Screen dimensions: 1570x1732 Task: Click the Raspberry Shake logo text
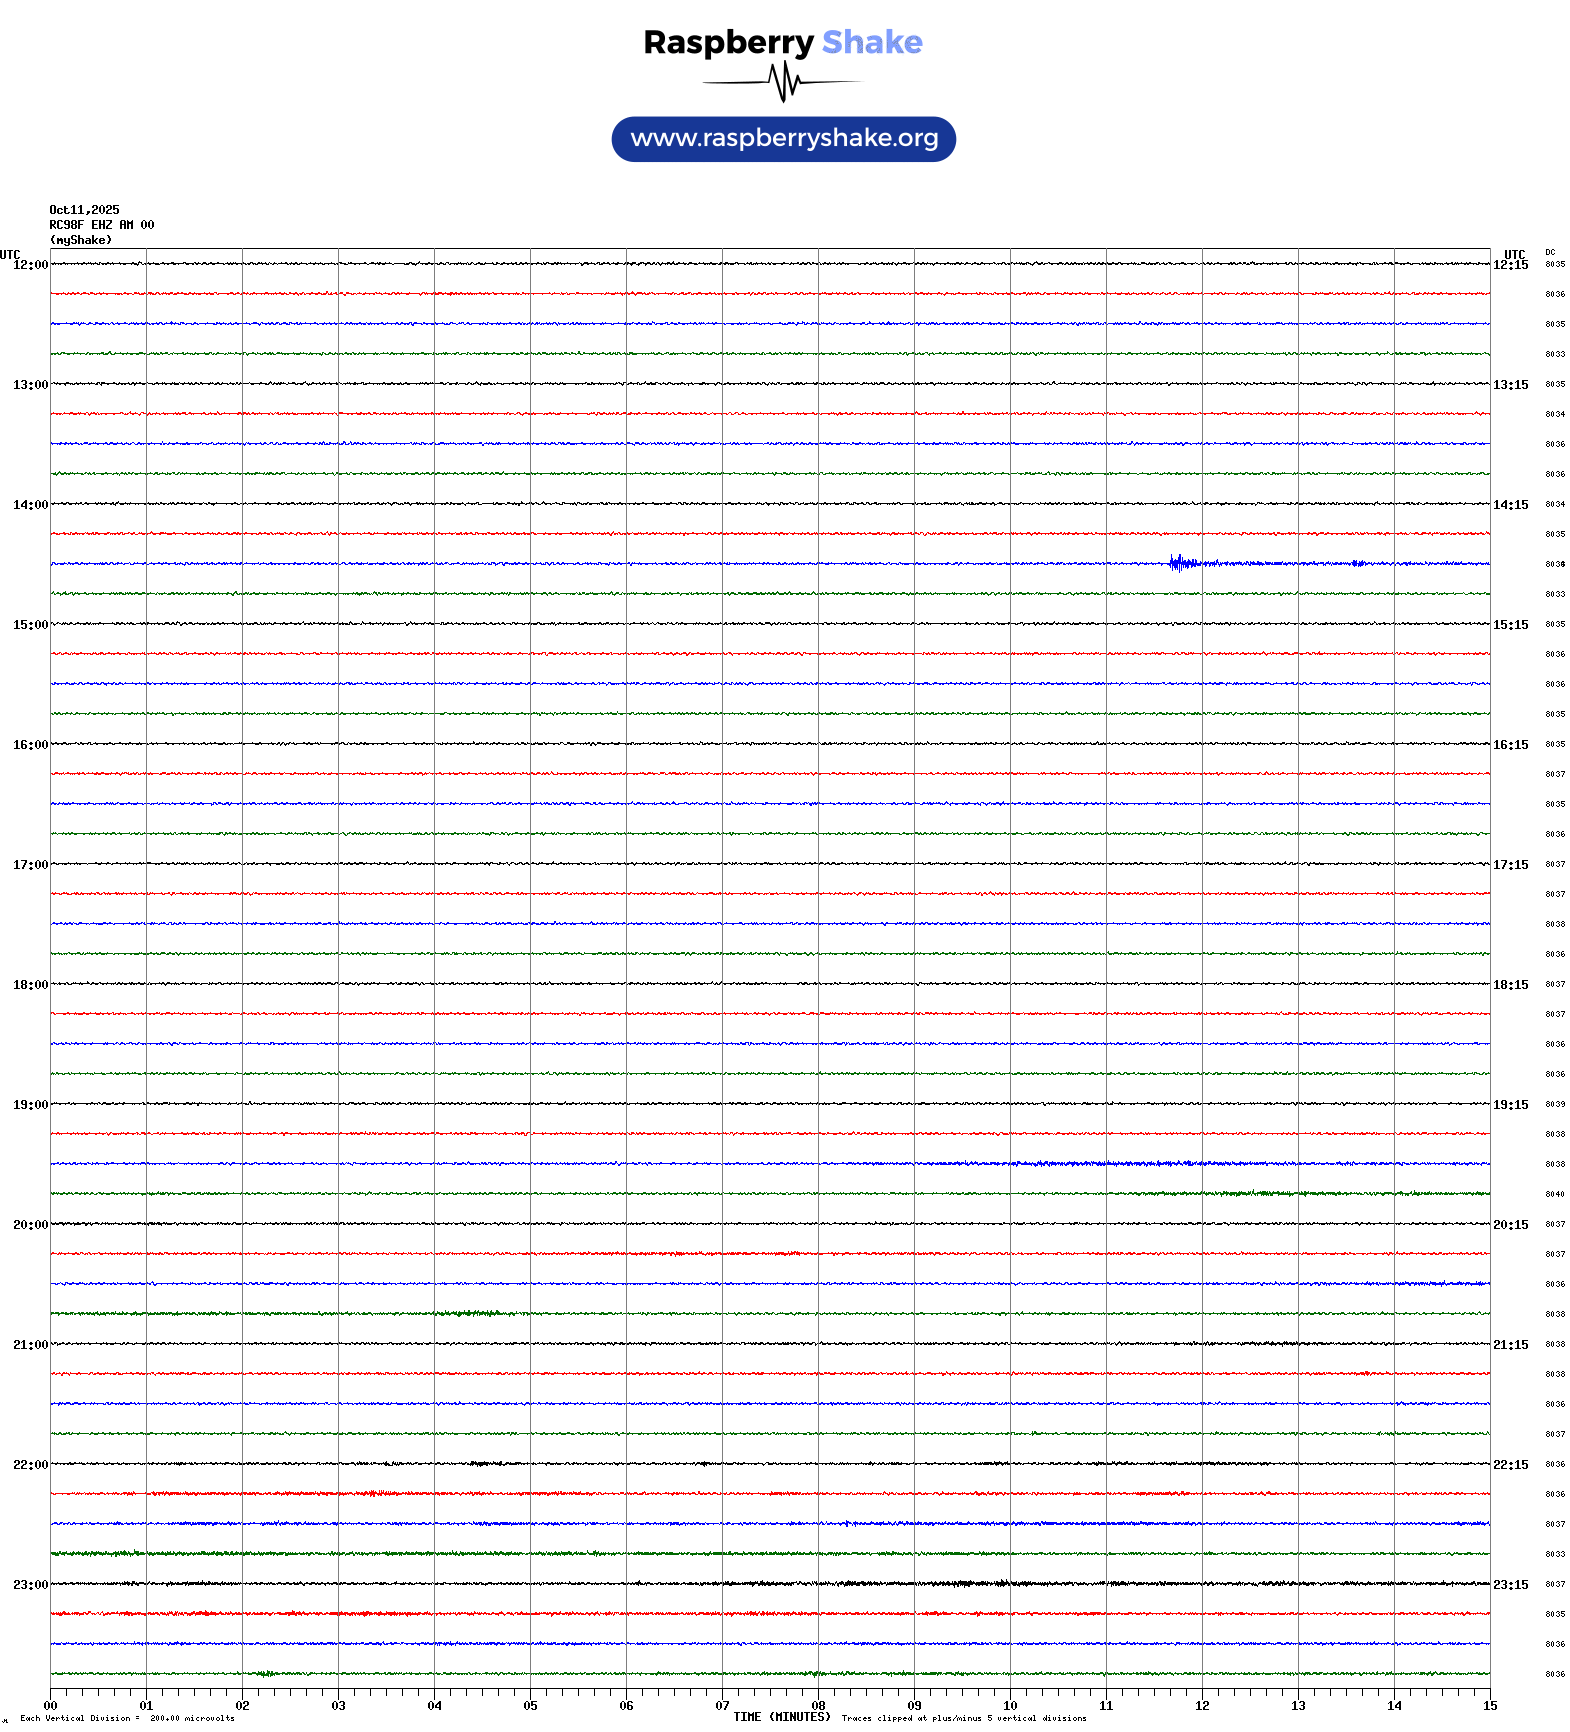tap(782, 42)
